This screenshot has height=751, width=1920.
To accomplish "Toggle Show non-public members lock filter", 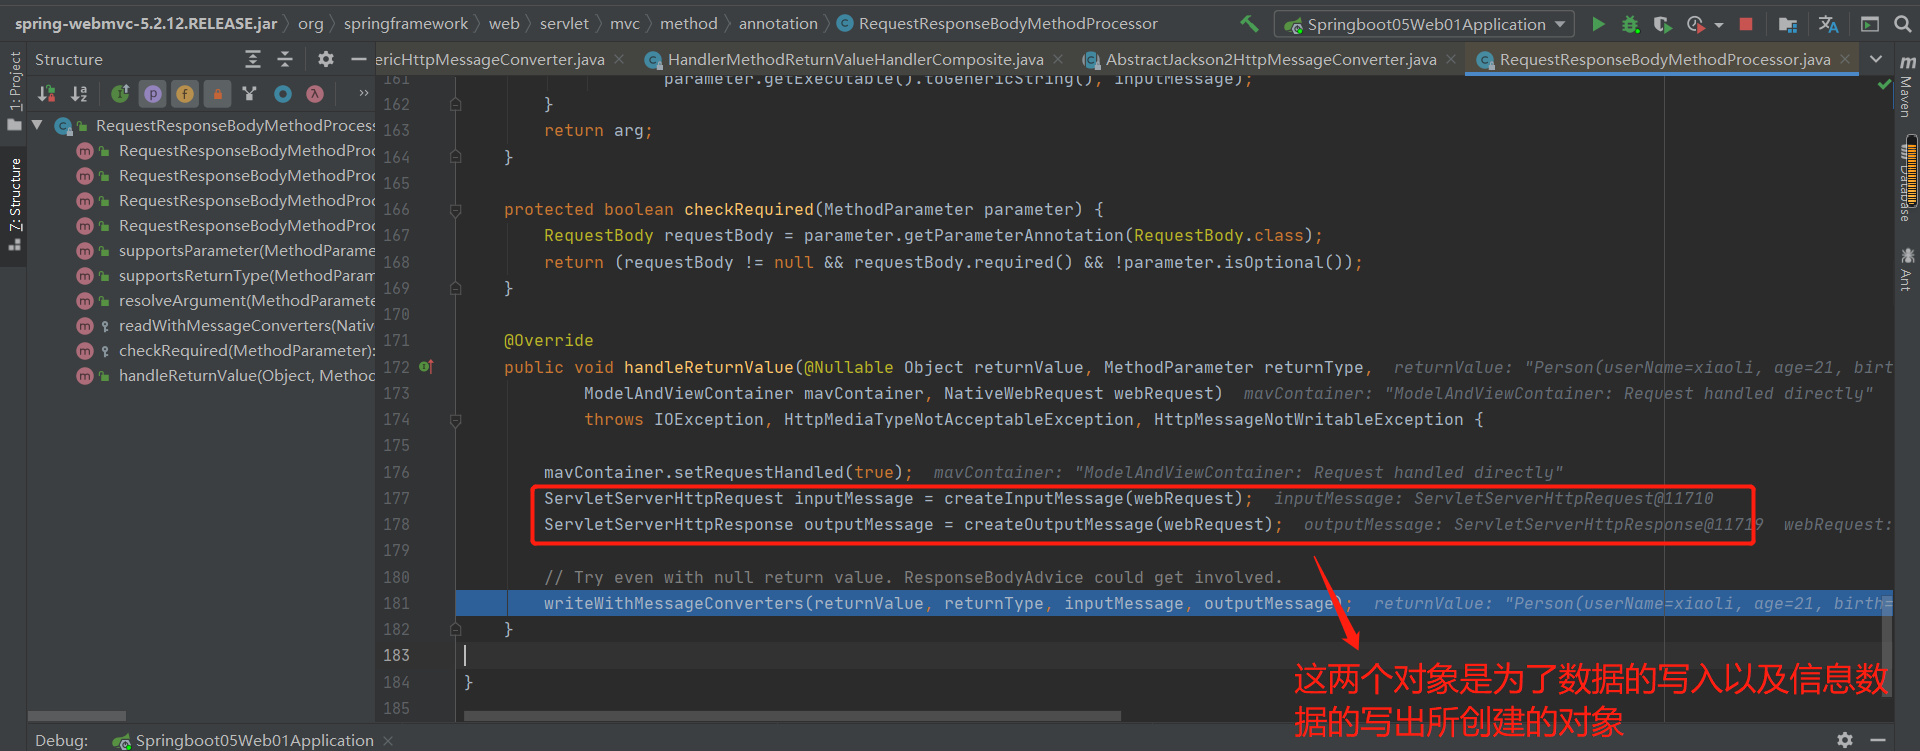I will [x=217, y=94].
